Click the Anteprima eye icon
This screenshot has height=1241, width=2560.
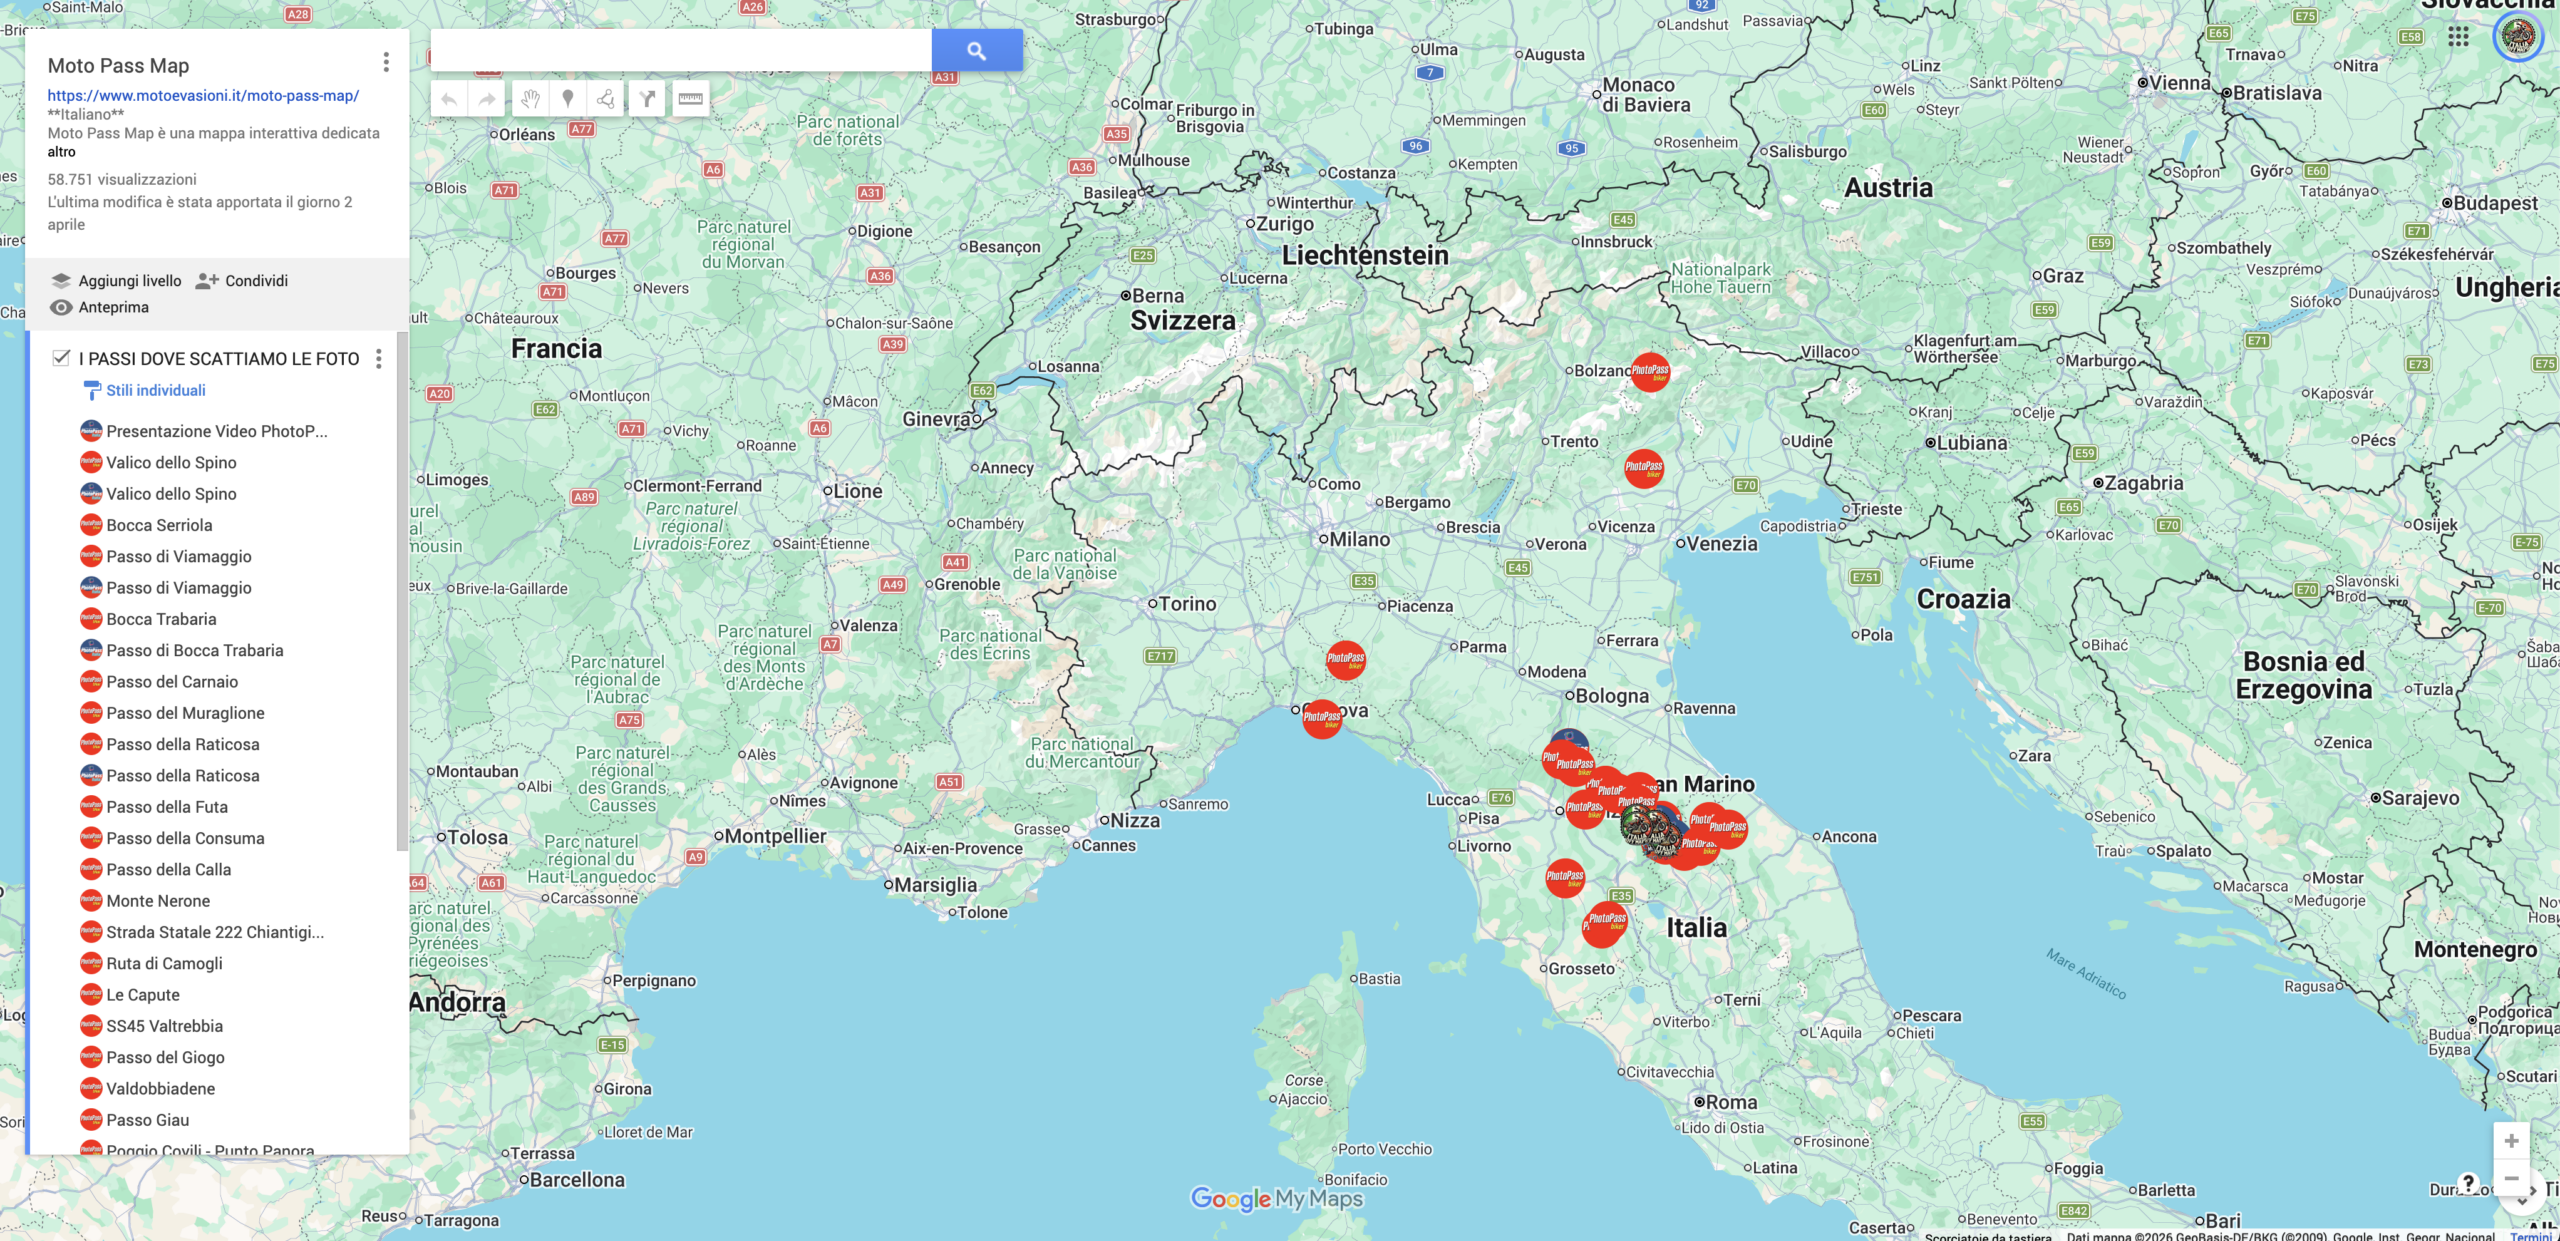[61, 307]
